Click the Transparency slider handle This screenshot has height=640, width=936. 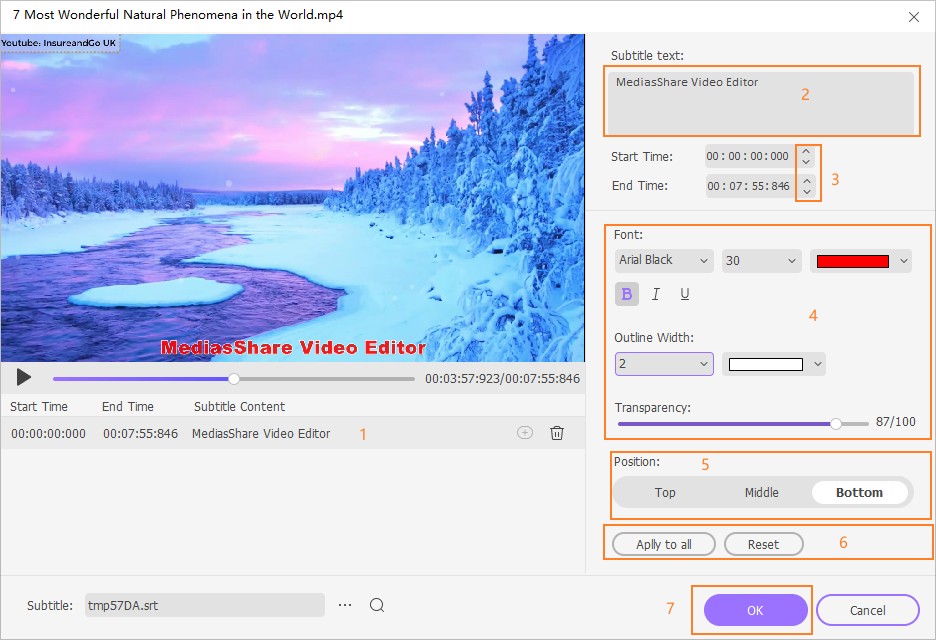[836, 423]
